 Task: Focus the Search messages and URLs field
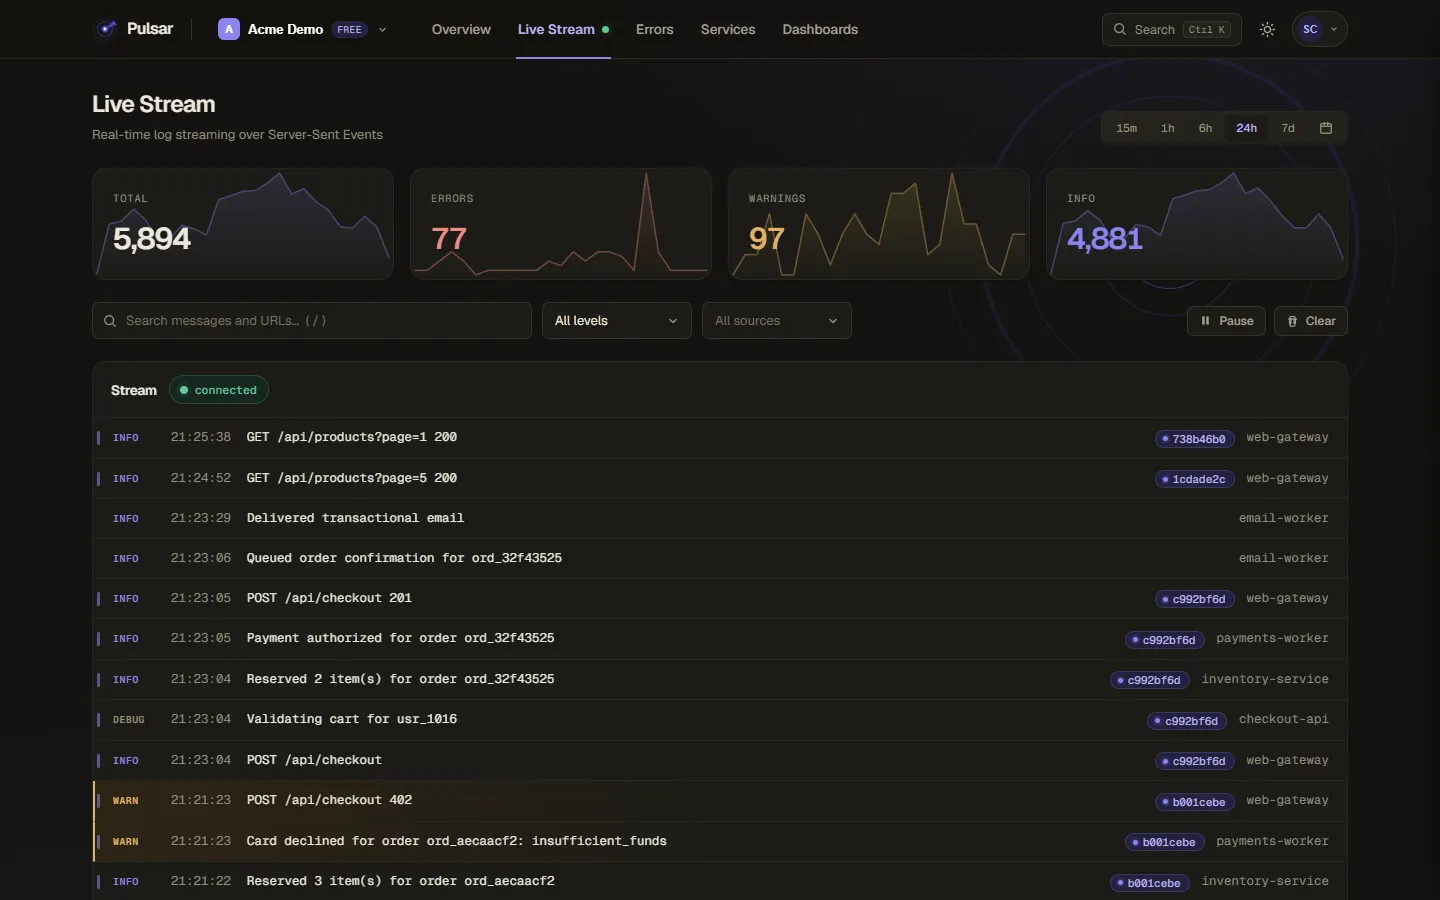click(x=311, y=321)
